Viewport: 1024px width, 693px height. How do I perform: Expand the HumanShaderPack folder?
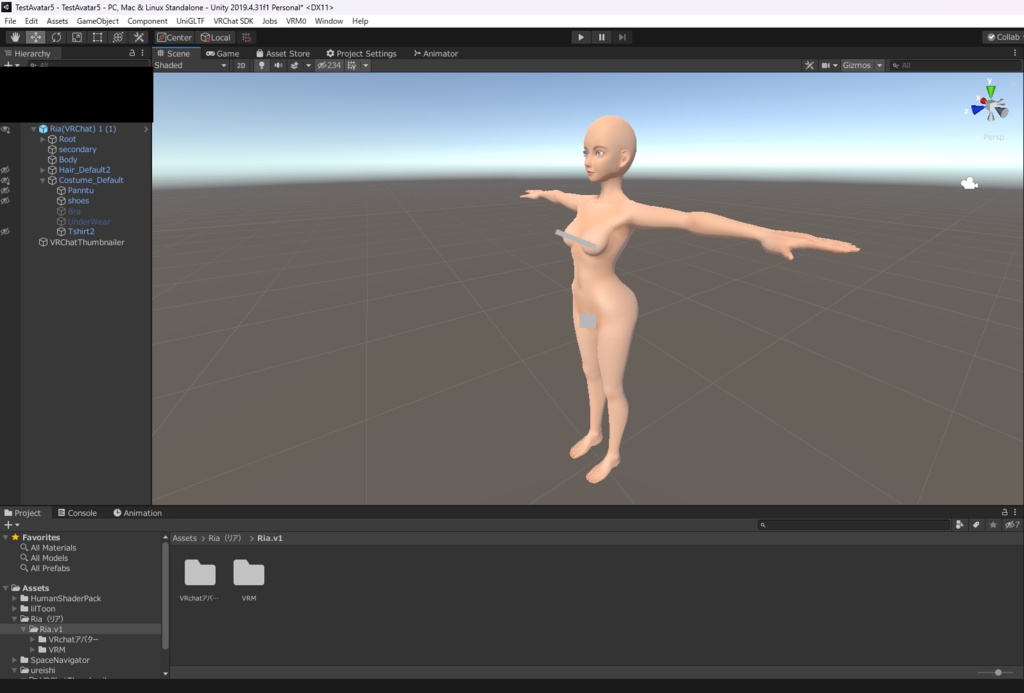(x=14, y=598)
